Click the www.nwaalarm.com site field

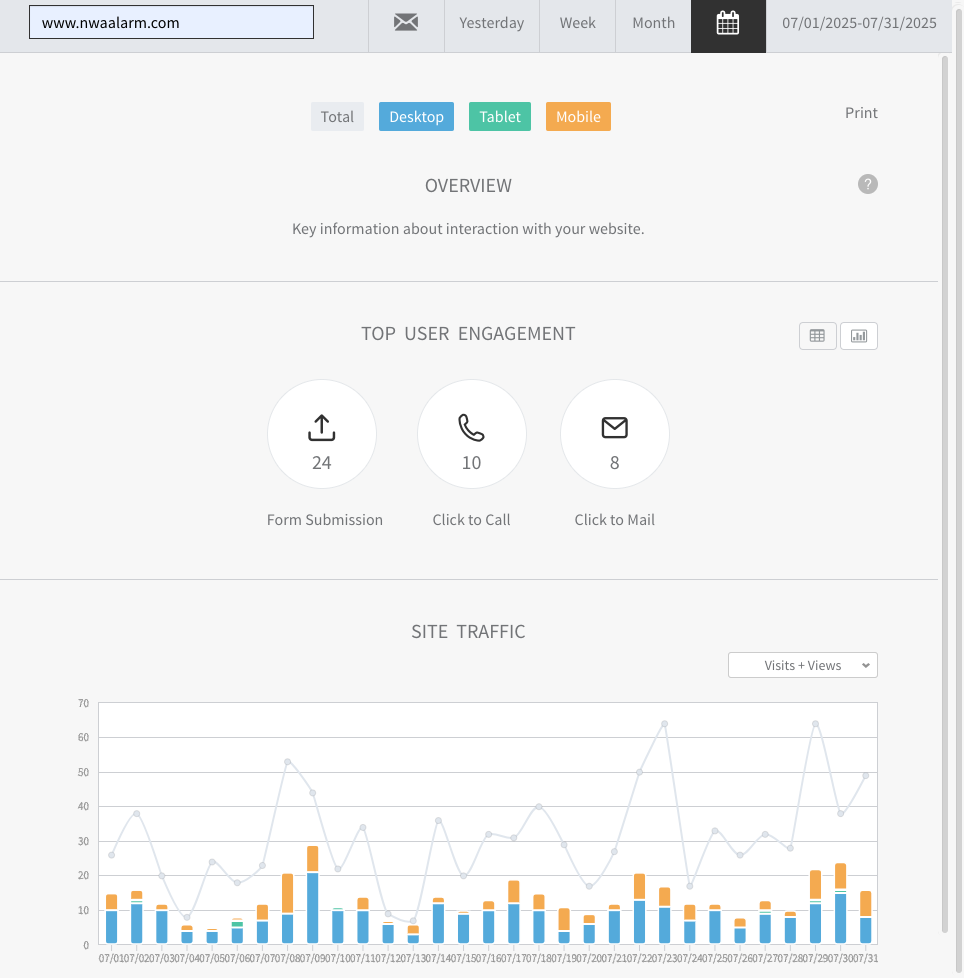coord(171,22)
